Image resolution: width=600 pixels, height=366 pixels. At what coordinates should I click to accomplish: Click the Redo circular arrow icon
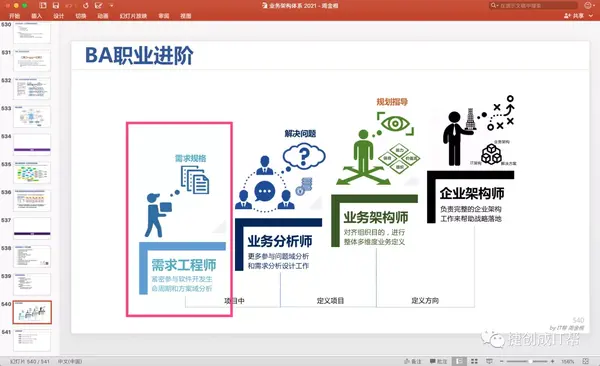[x=85, y=5]
